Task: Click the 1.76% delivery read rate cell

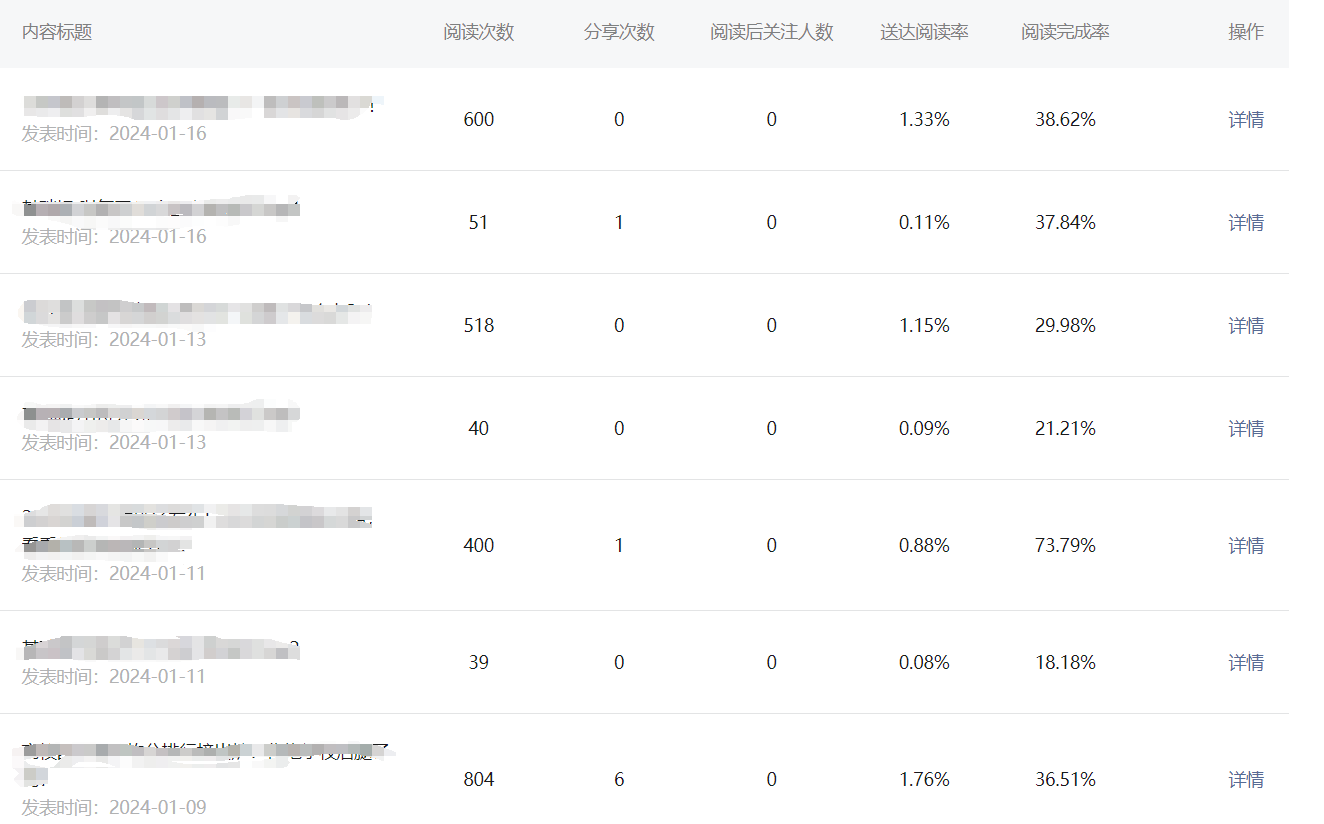Action: point(924,780)
